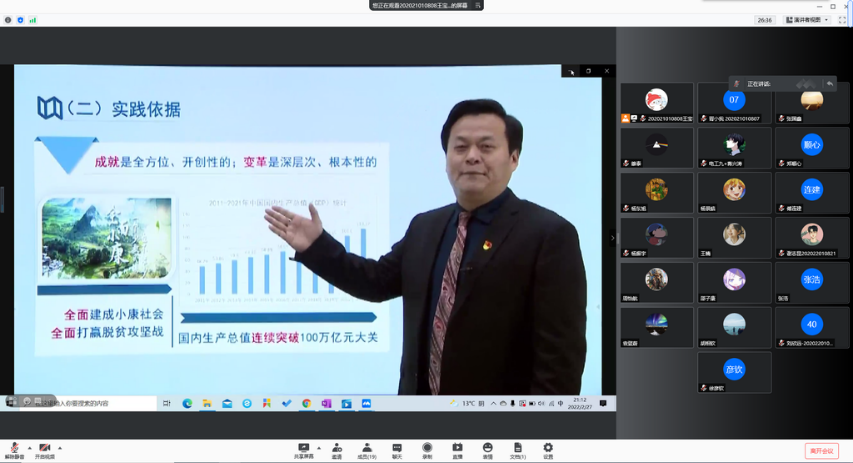Leave the meeting (离开会议)
The width and height of the screenshot is (853, 463).
(x=821, y=450)
